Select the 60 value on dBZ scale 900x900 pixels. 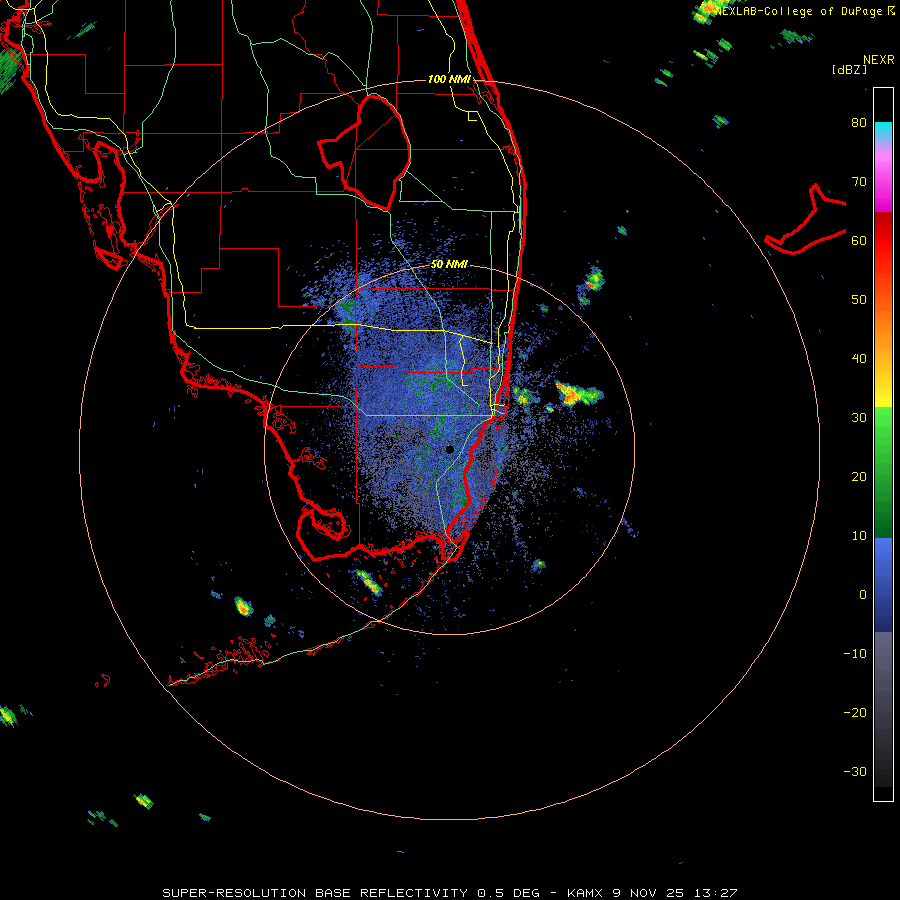click(859, 240)
